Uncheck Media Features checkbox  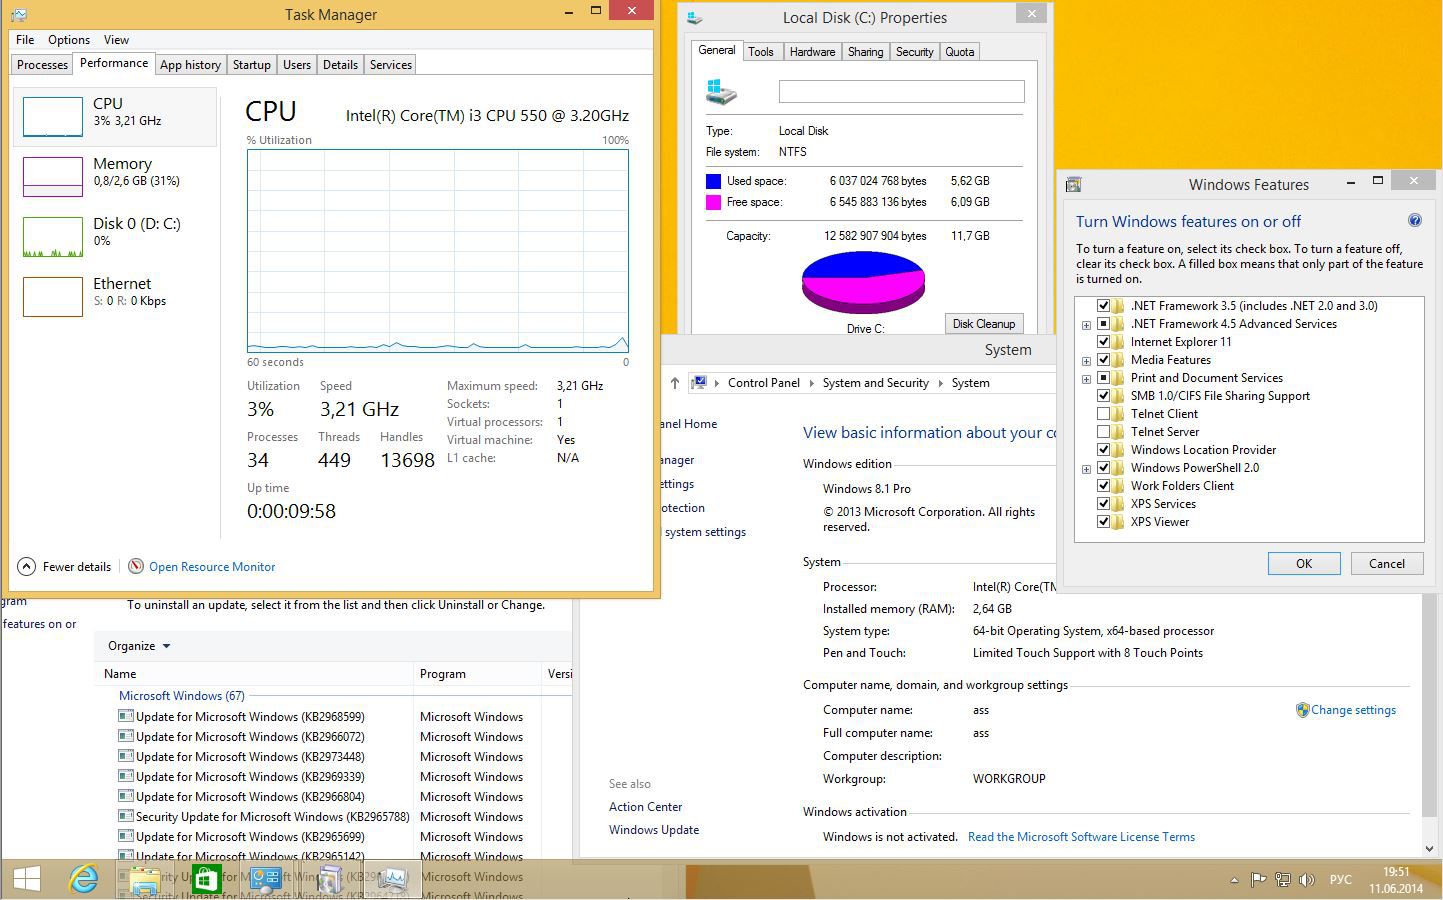click(1103, 360)
